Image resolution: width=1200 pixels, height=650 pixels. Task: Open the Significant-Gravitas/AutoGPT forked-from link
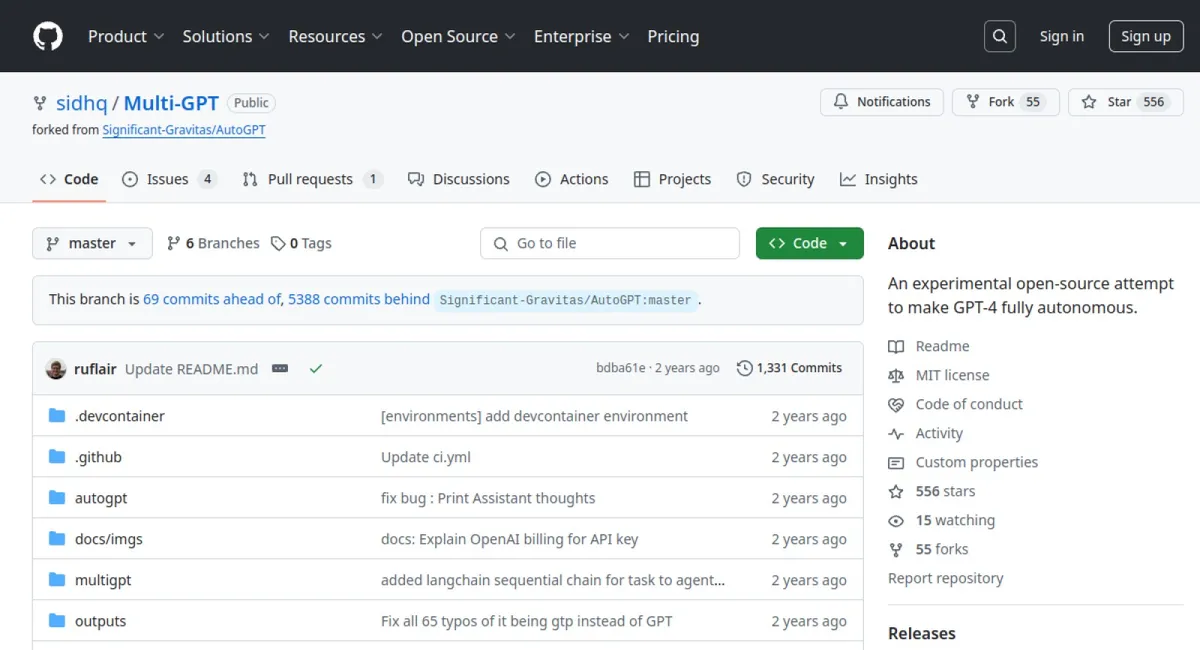point(184,130)
